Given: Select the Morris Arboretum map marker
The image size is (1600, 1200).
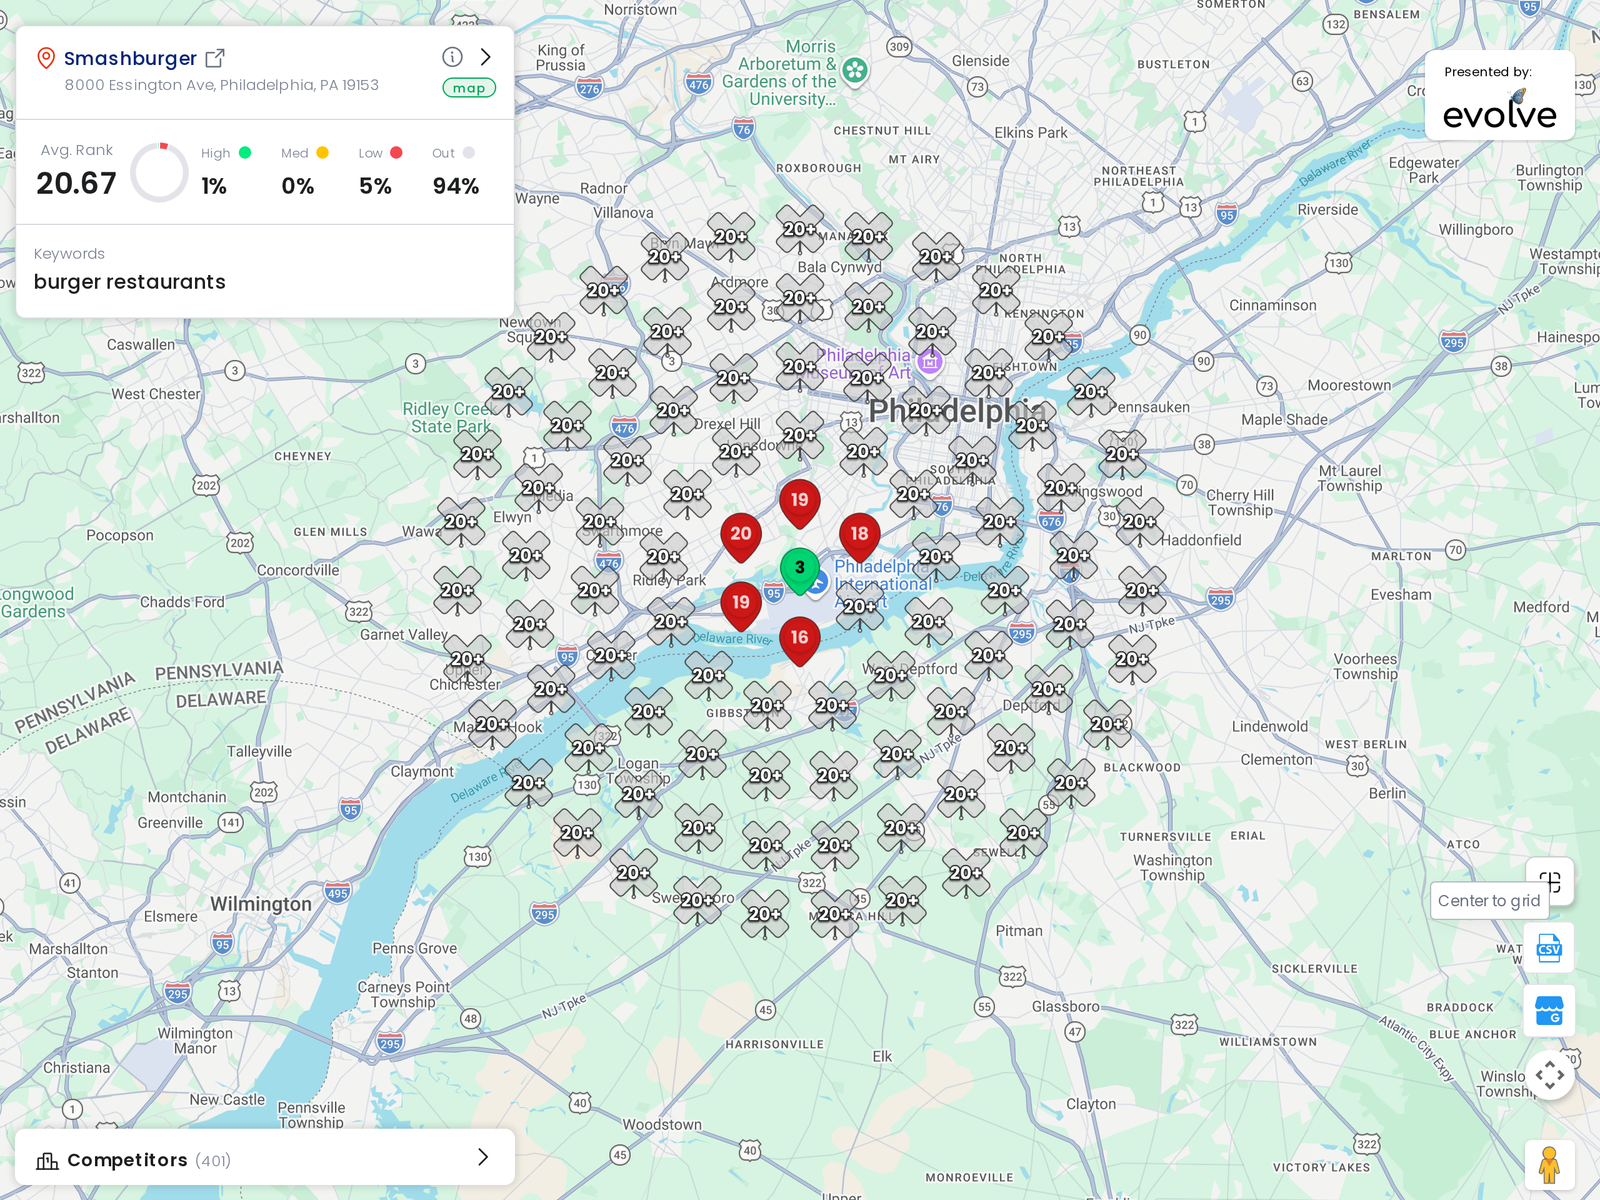Looking at the screenshot, I should coord(855,70).
